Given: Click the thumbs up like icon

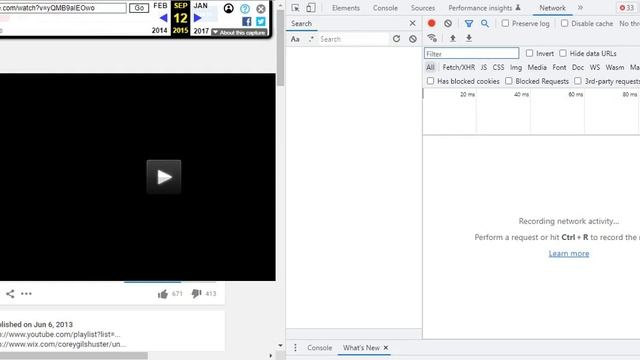Looking at the screenshot, I should pyautogui.click(x=163, y=294).
